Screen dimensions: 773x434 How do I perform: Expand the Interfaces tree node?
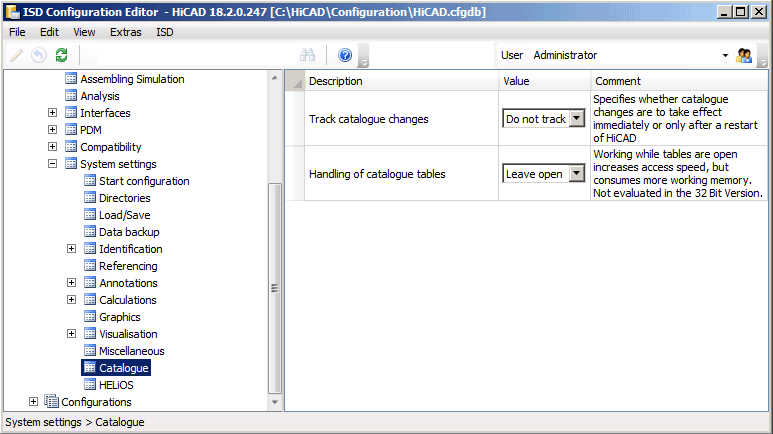coord(52,113)
